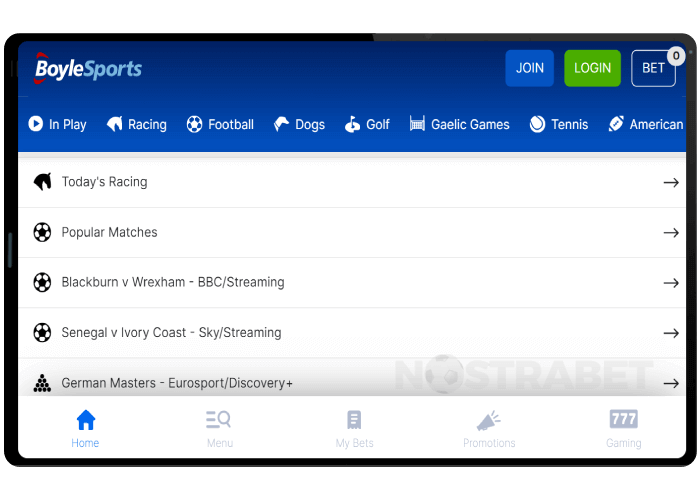Click the Promotions megaphone icon

pyautogui.click(x=488, y=420)
